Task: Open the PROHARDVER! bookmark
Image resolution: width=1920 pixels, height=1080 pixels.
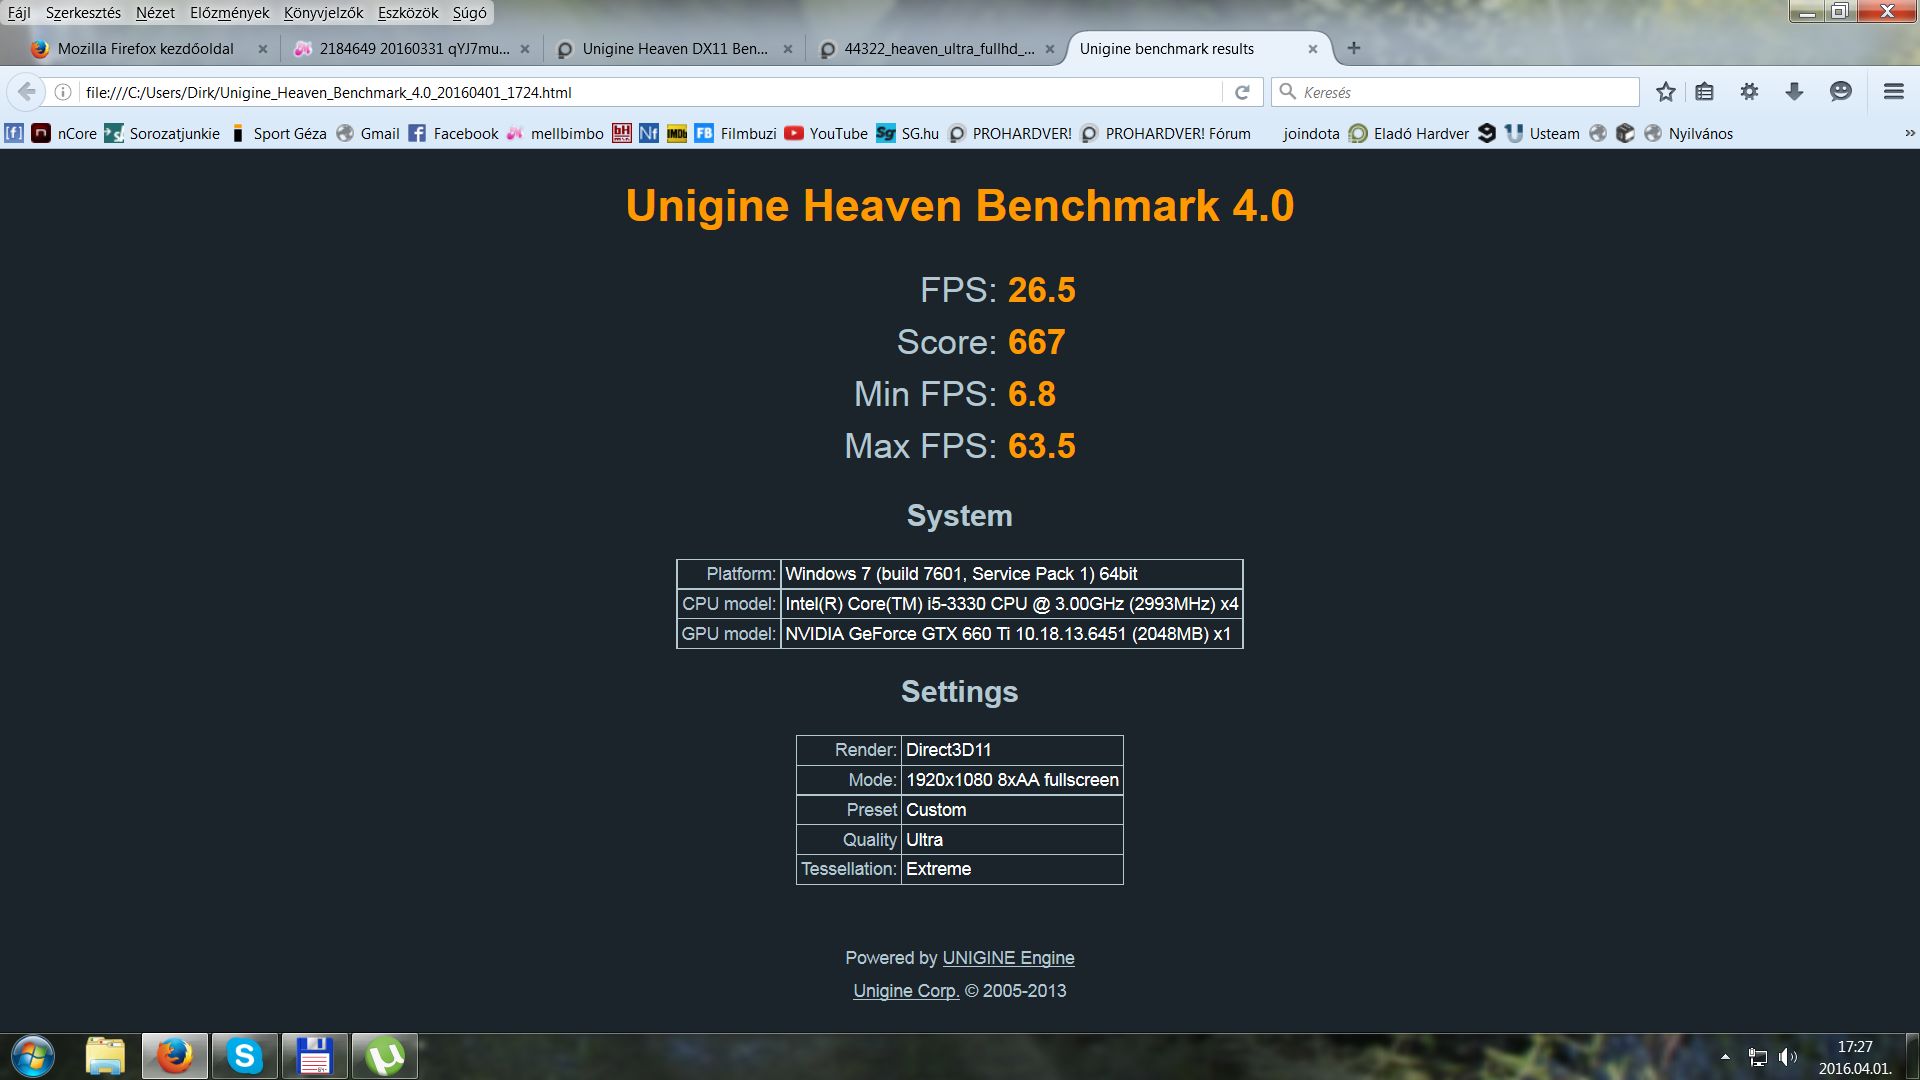Action: (1009, 133)
